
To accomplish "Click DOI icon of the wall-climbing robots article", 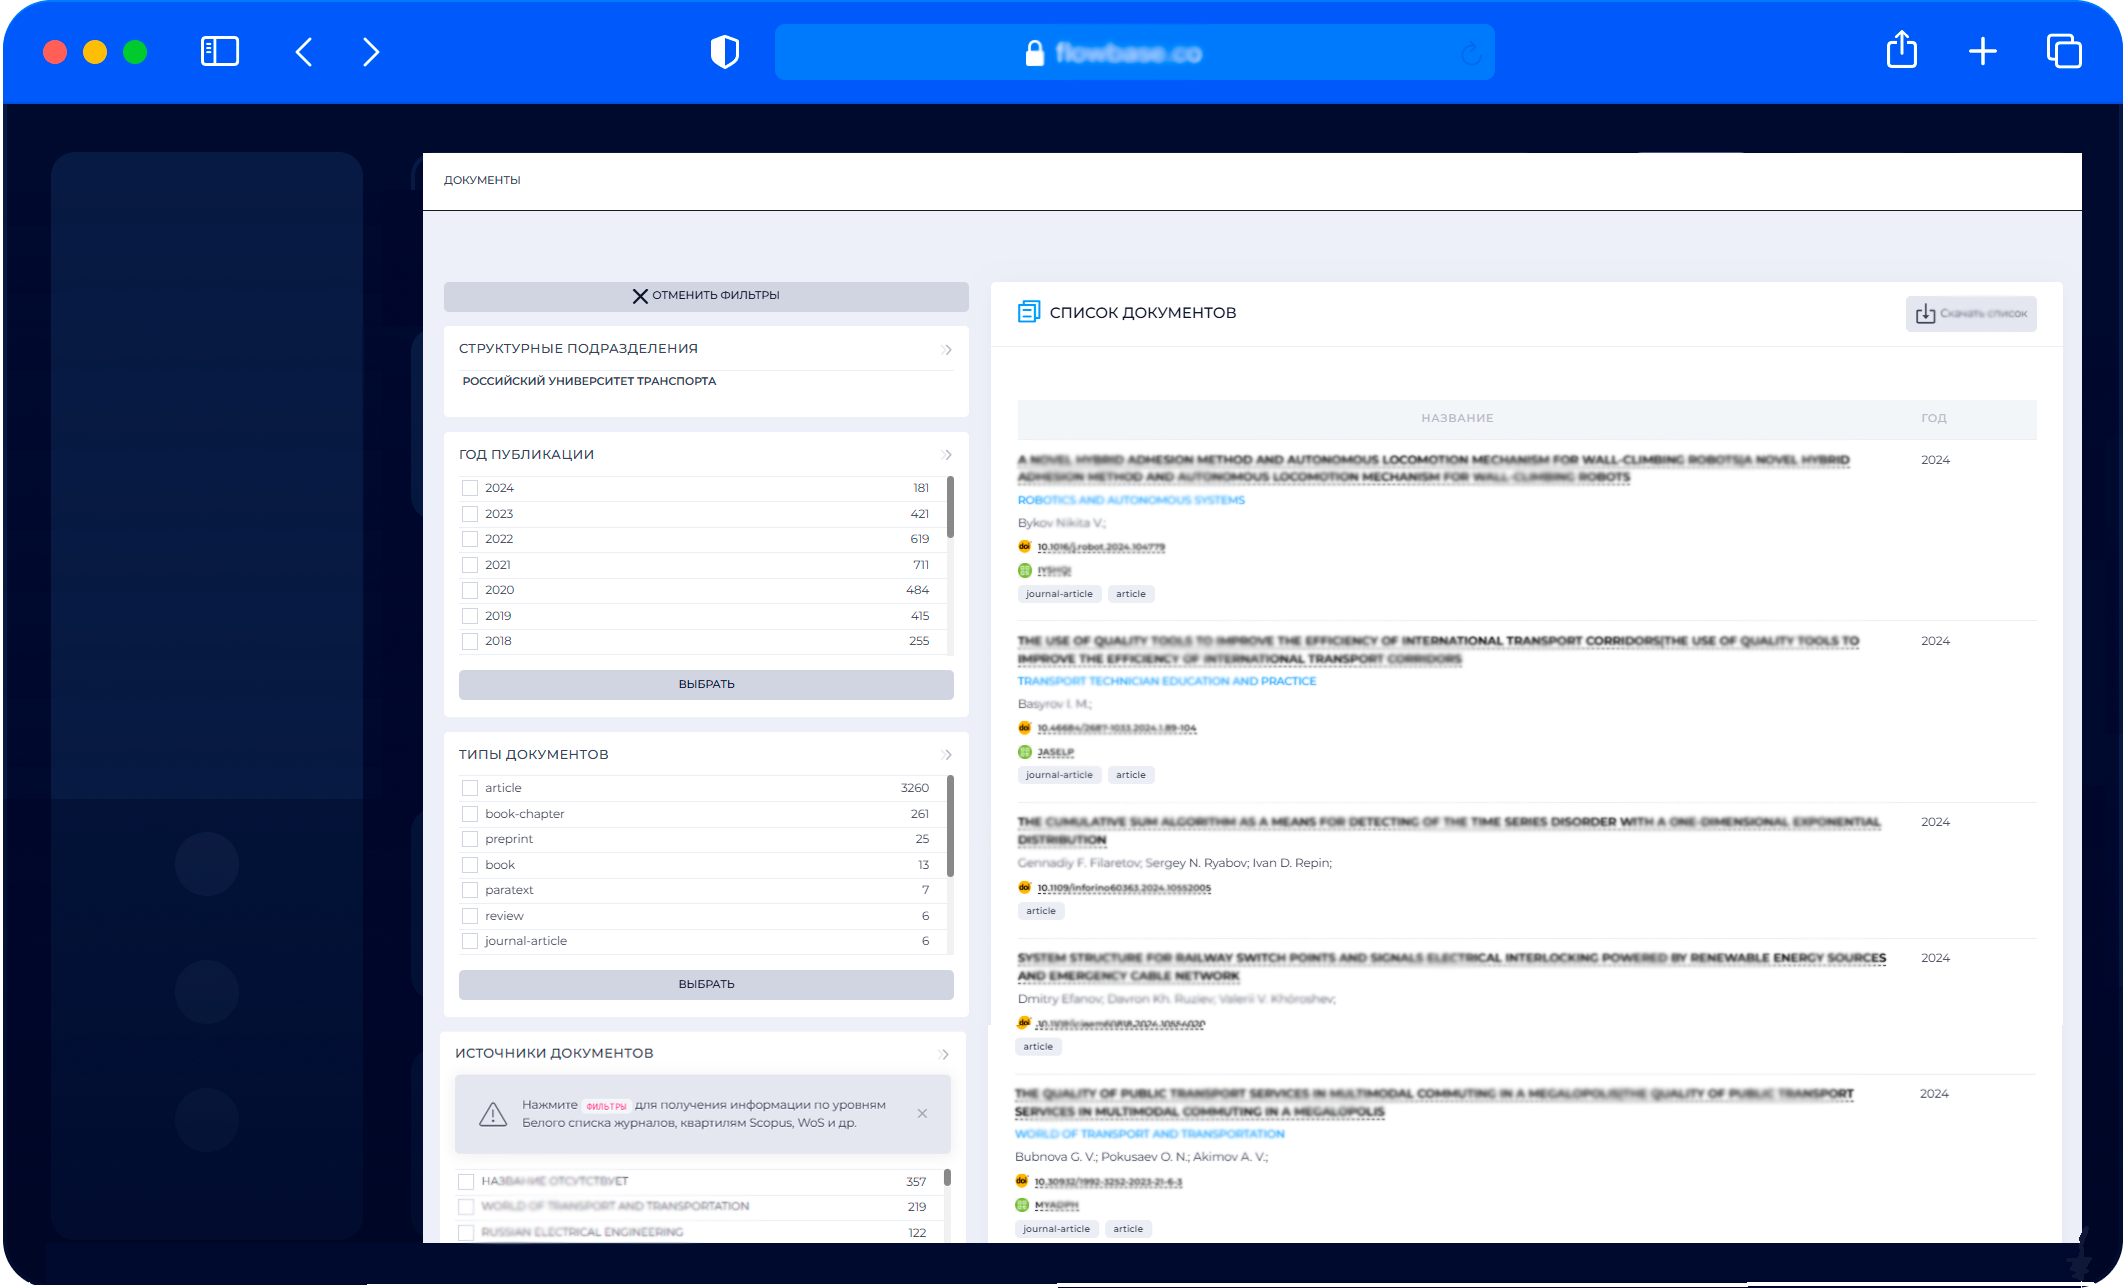I will [x=1024, y=546].
